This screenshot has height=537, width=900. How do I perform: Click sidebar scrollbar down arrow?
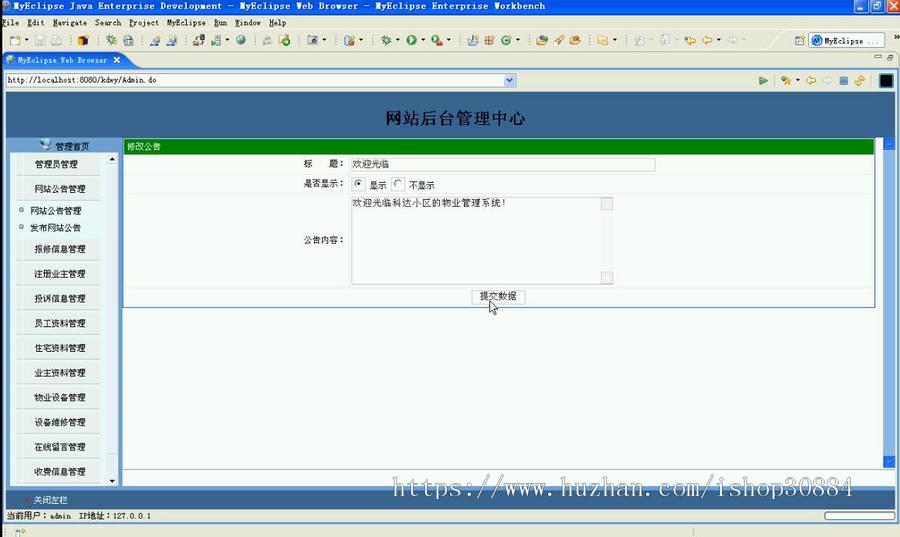112,481
